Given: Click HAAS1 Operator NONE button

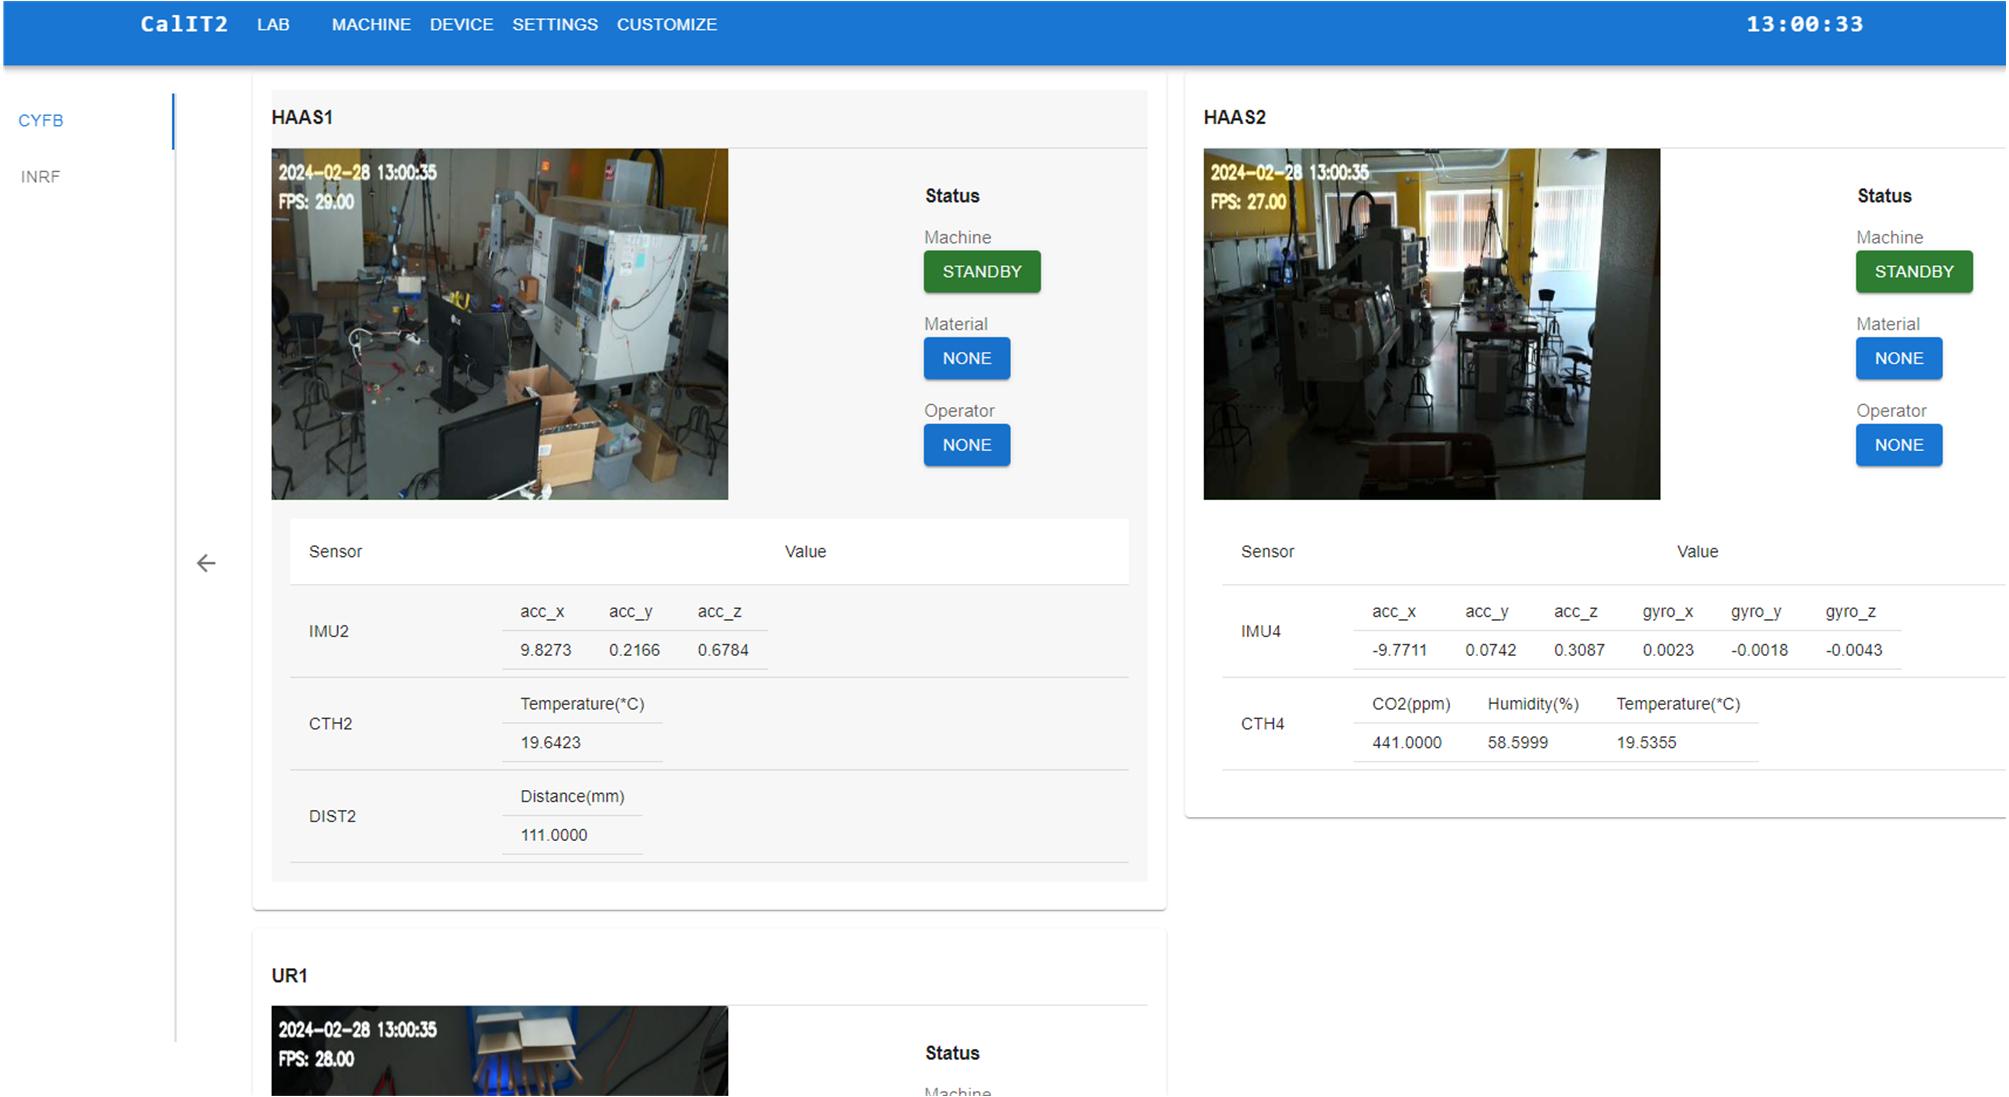Looking at the screenshot, I should click(x=967, y=445).
